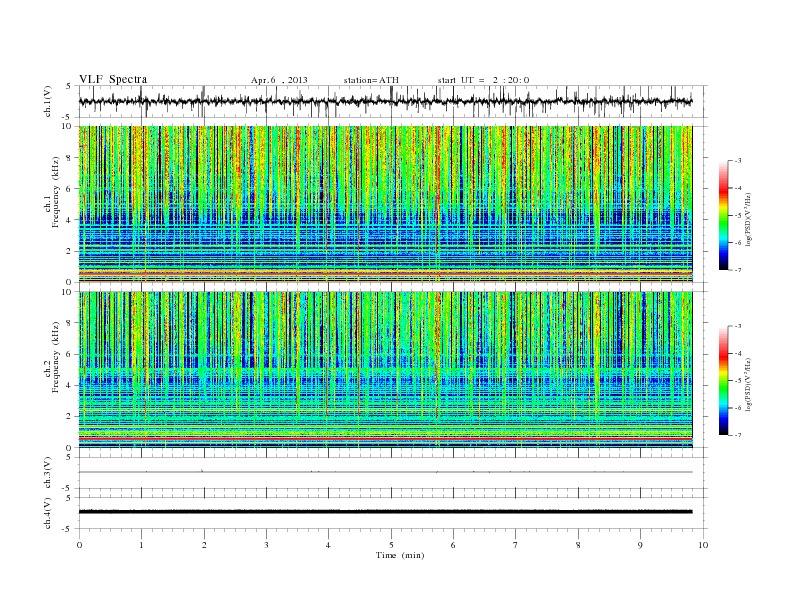Click the "-4" label on ch.2 colorbar
This screenshot has width=792, height=612.
coord(738,353)
